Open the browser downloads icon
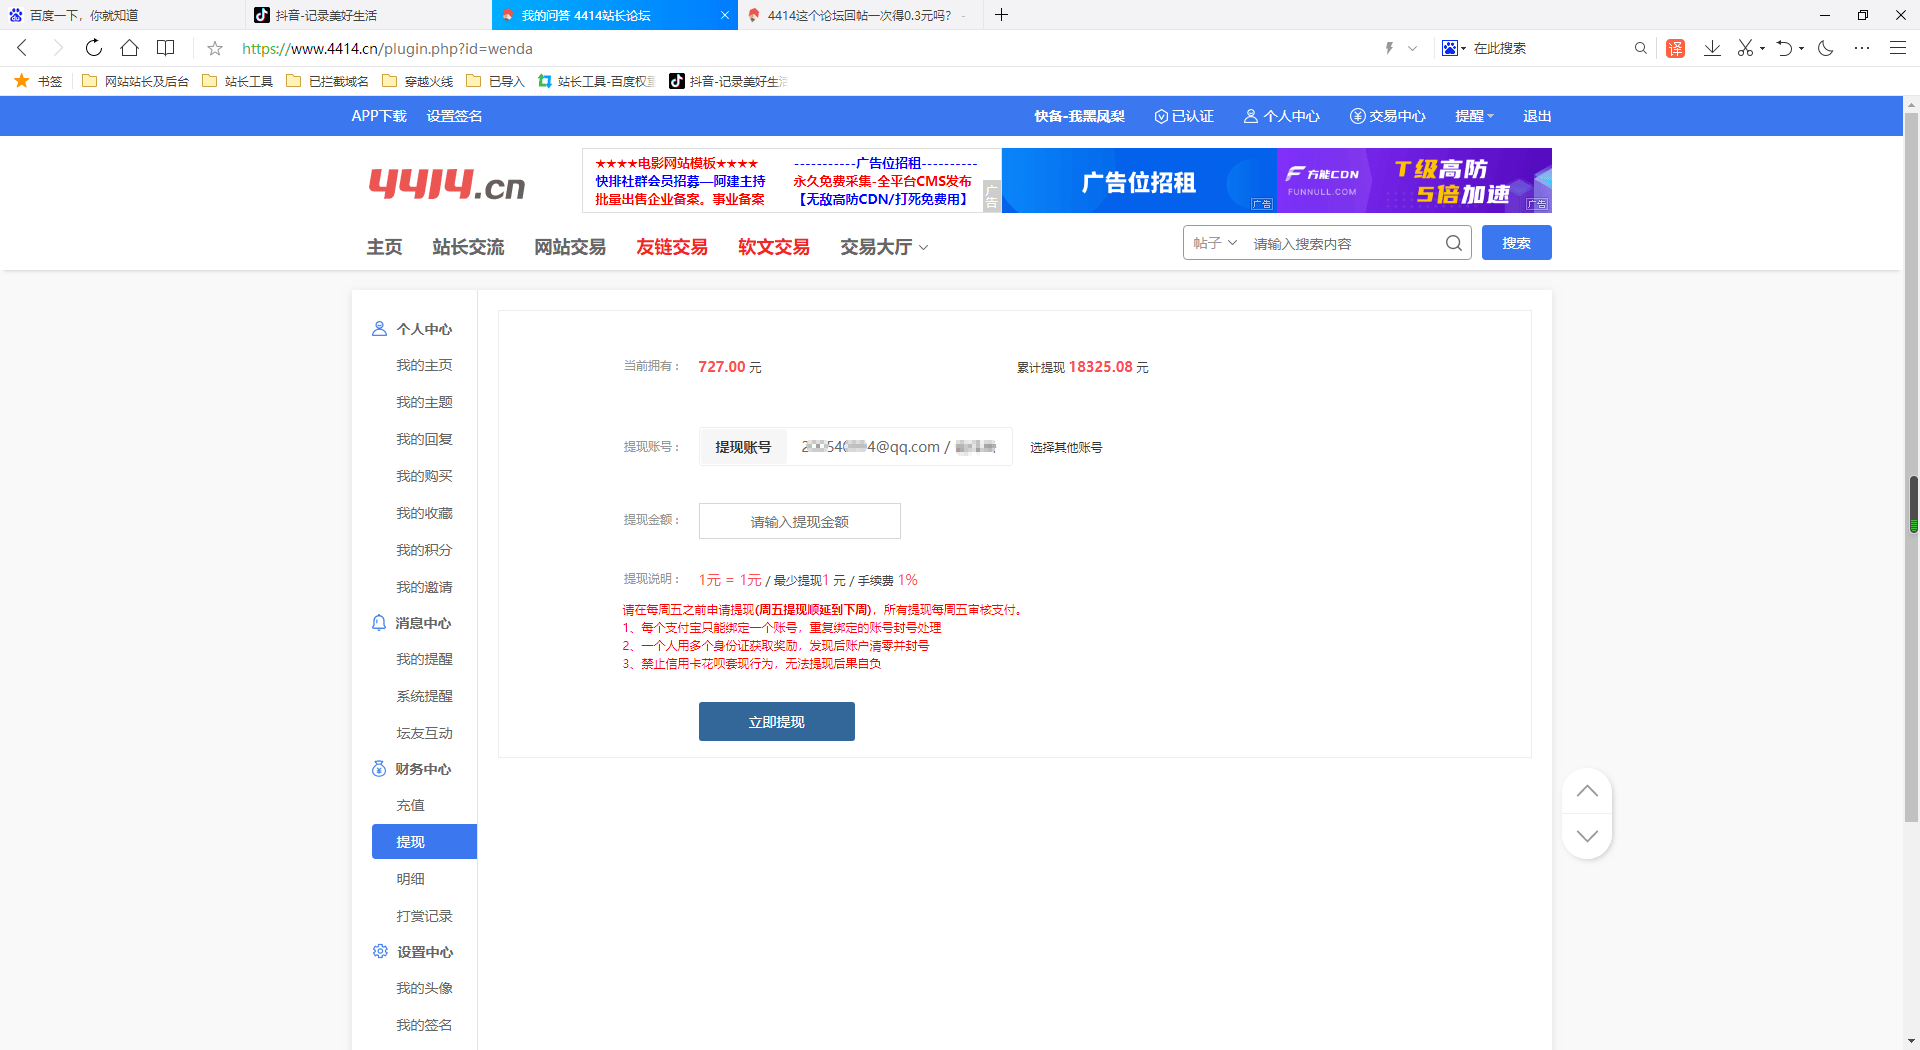1920x1050 pixels. tap(1712, 48)
